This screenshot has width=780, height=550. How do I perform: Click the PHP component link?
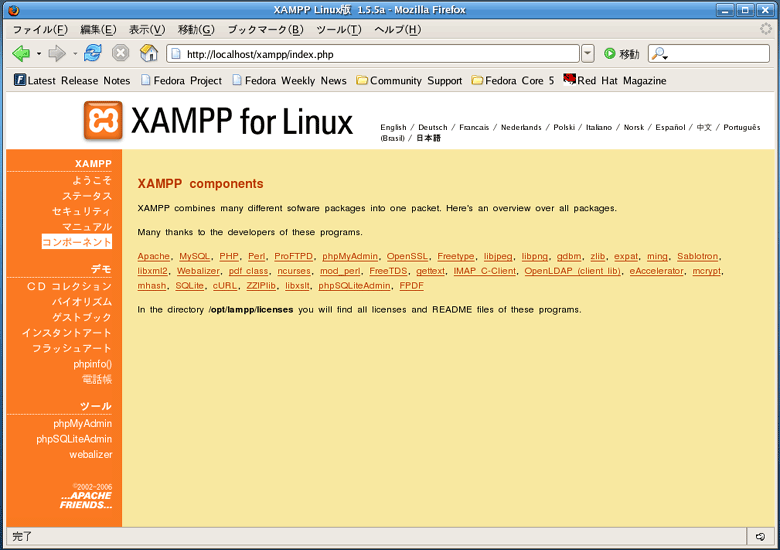tap(229, 256)
